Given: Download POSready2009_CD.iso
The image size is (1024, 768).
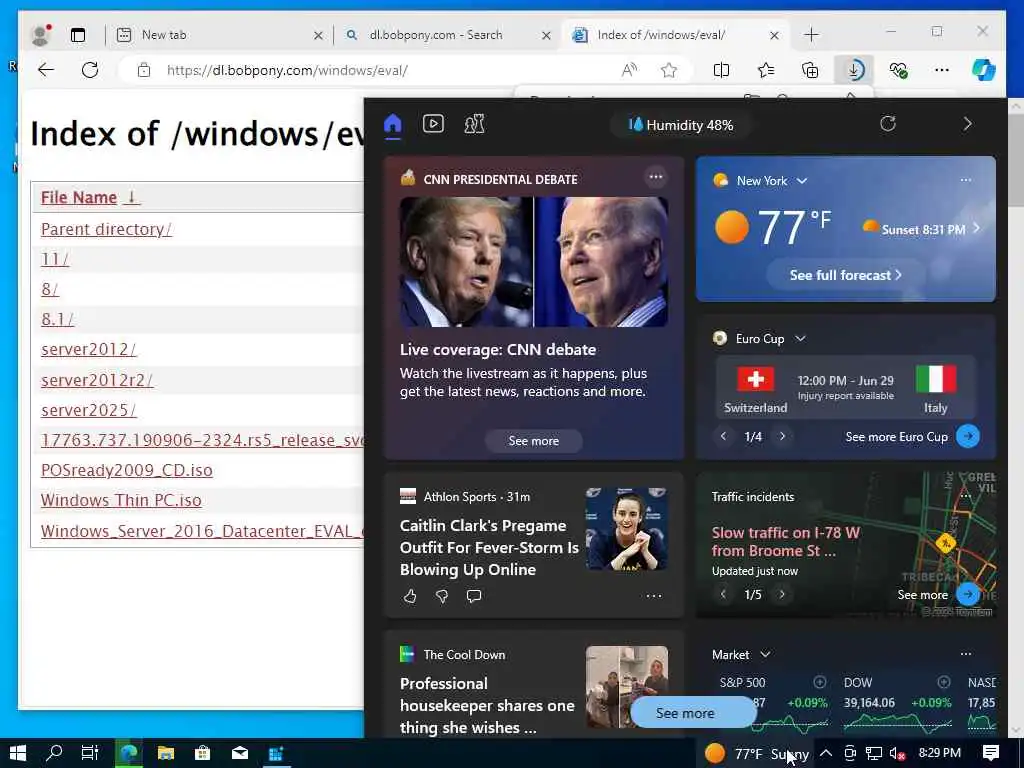Looking at the screenshot, I should [127, 470].
